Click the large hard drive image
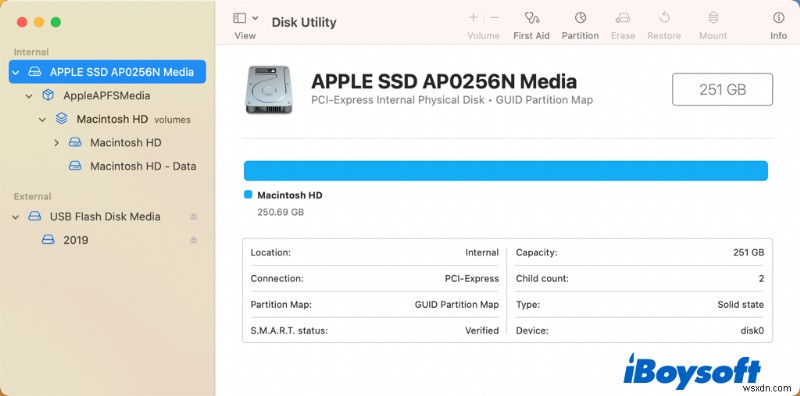The image size is (800, 396). 269,89
